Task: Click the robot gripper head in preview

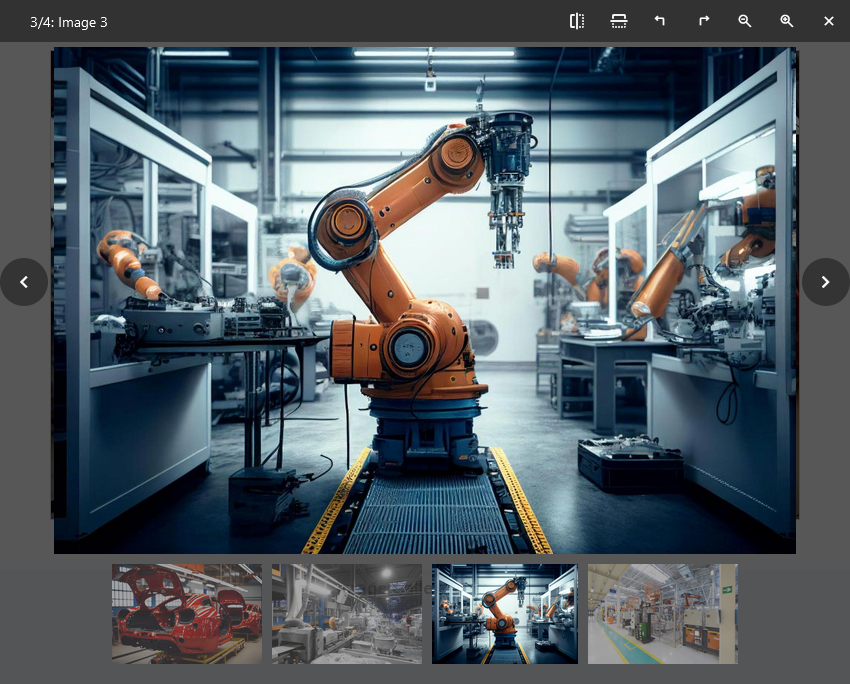Action: pyautogui.click(x=507, y=190)
